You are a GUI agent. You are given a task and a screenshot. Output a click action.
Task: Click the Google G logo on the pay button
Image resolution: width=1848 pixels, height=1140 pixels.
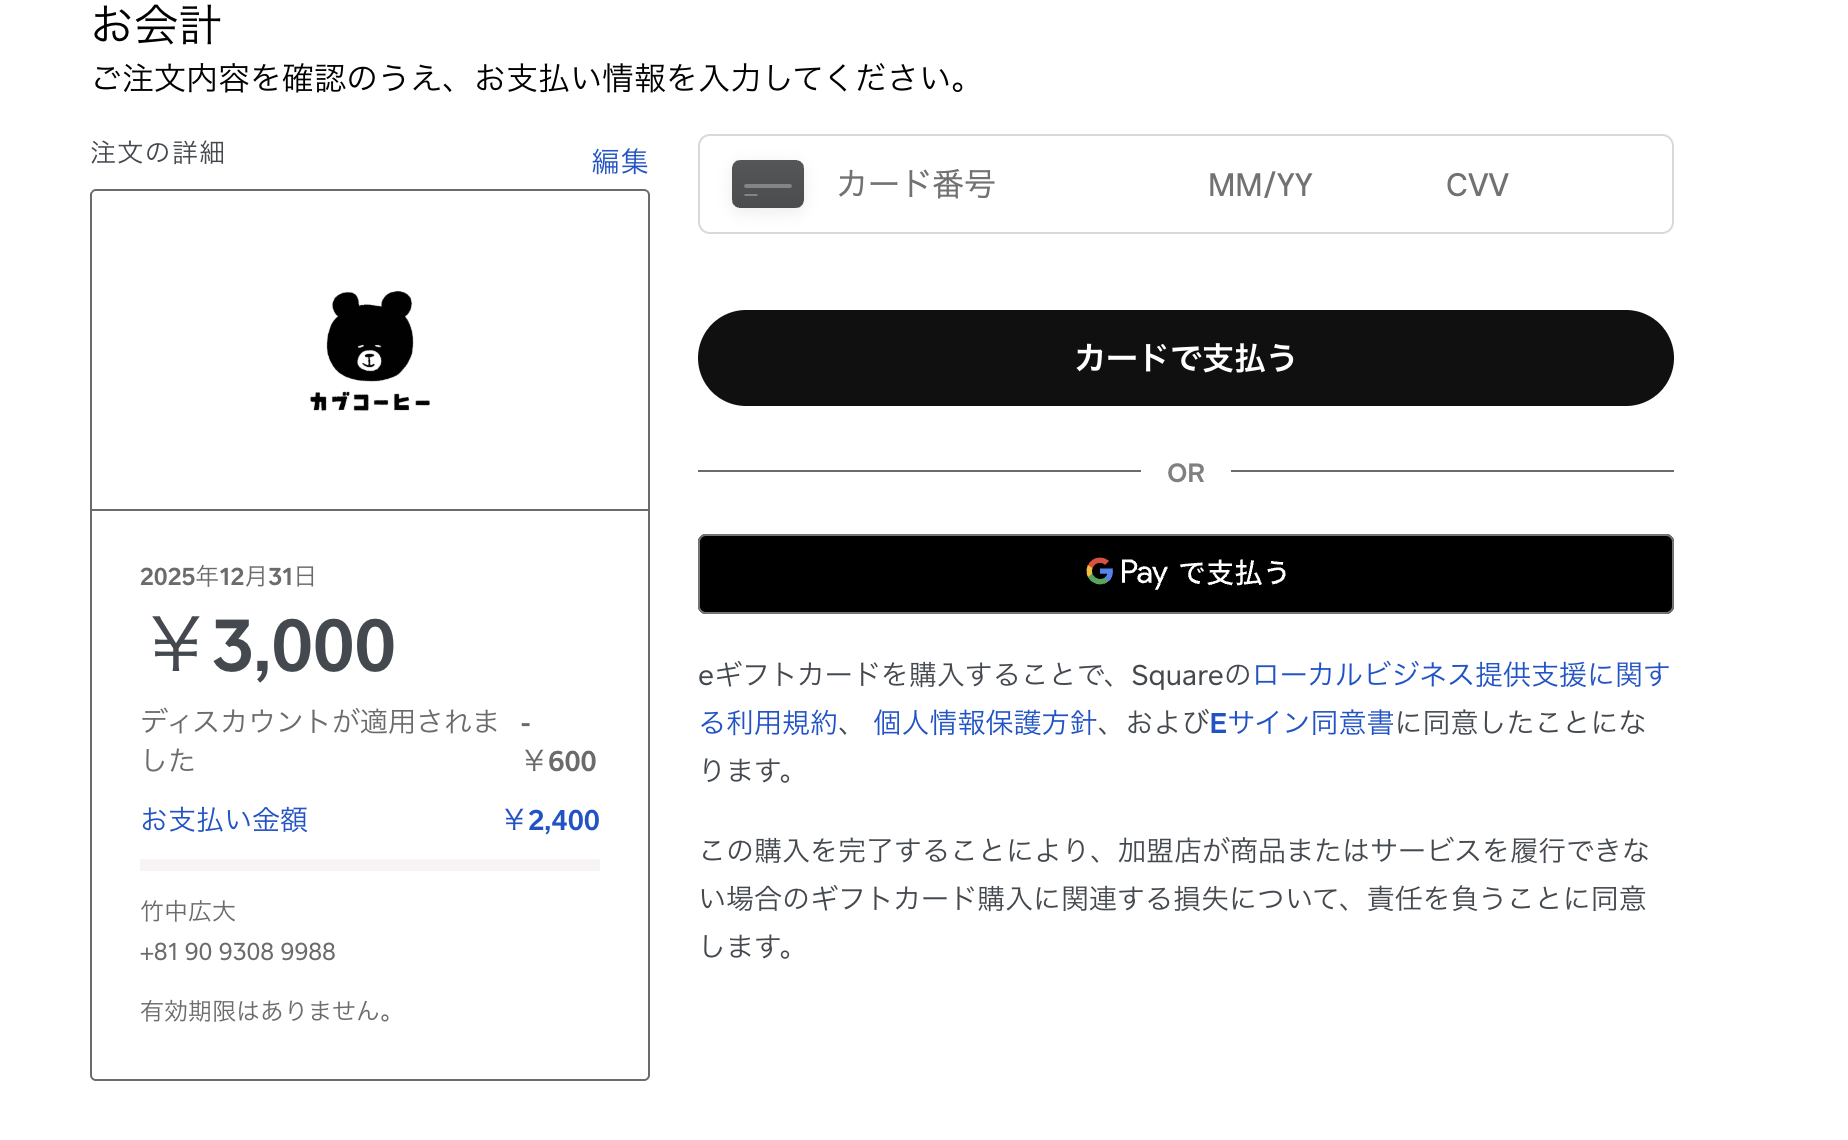point(1099,571)
